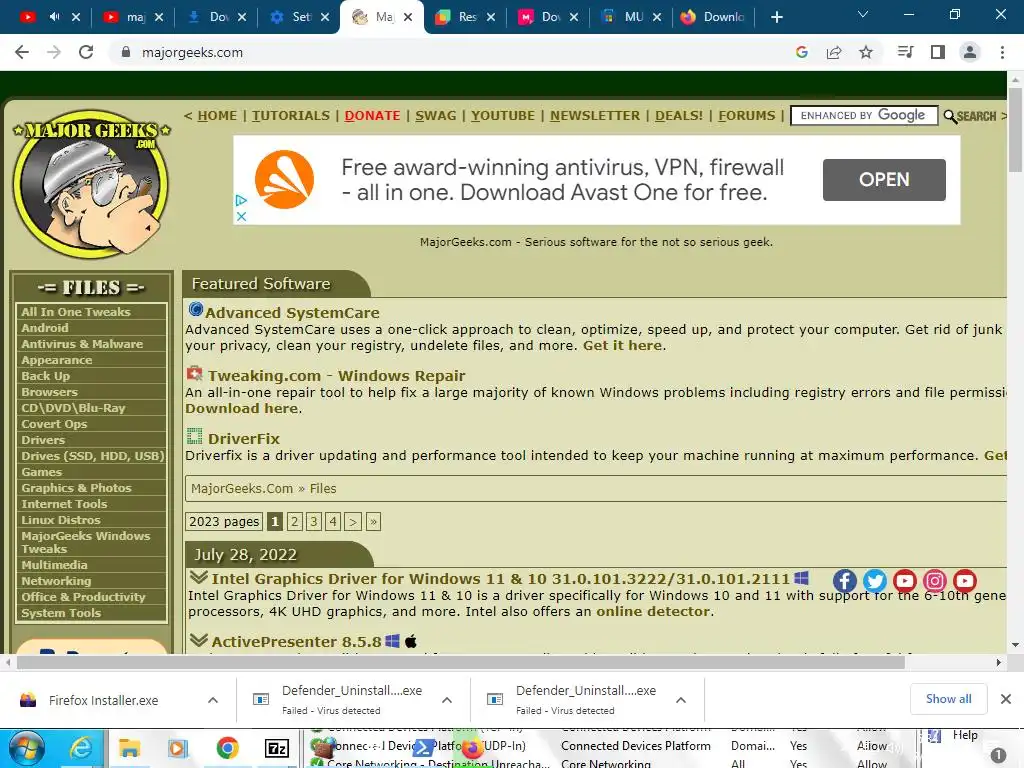Expand the ActivePresenter 8.5.8 entry chevron
This screenshot has height=768, width=1024.
tap(199, 641)
